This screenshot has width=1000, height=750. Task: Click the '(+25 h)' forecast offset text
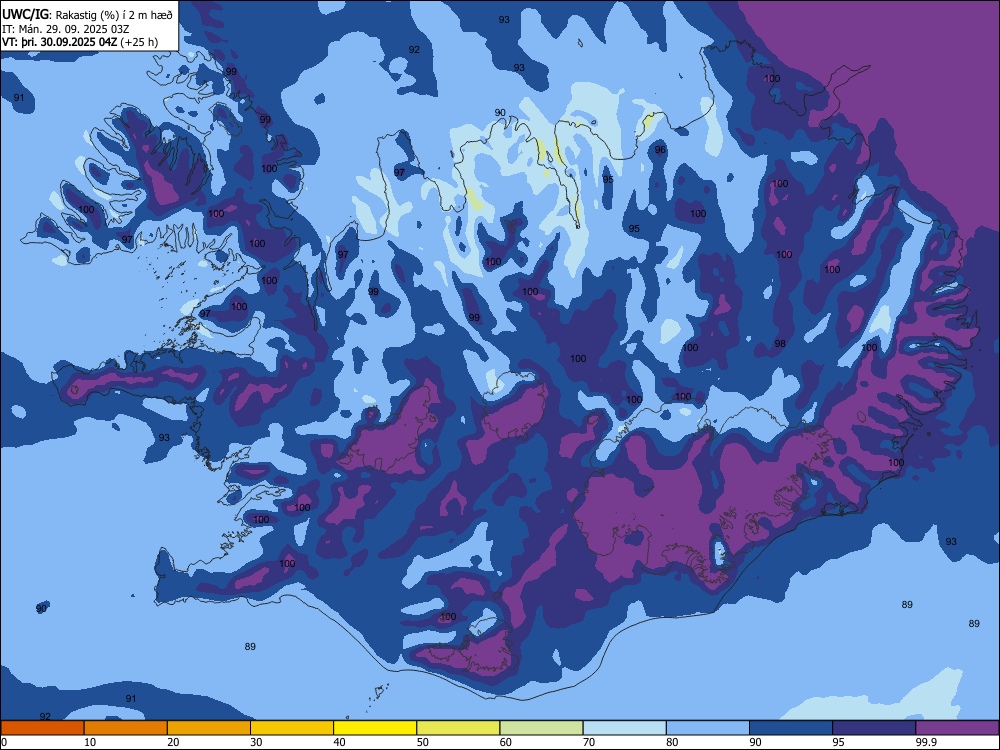coord(139,42)
